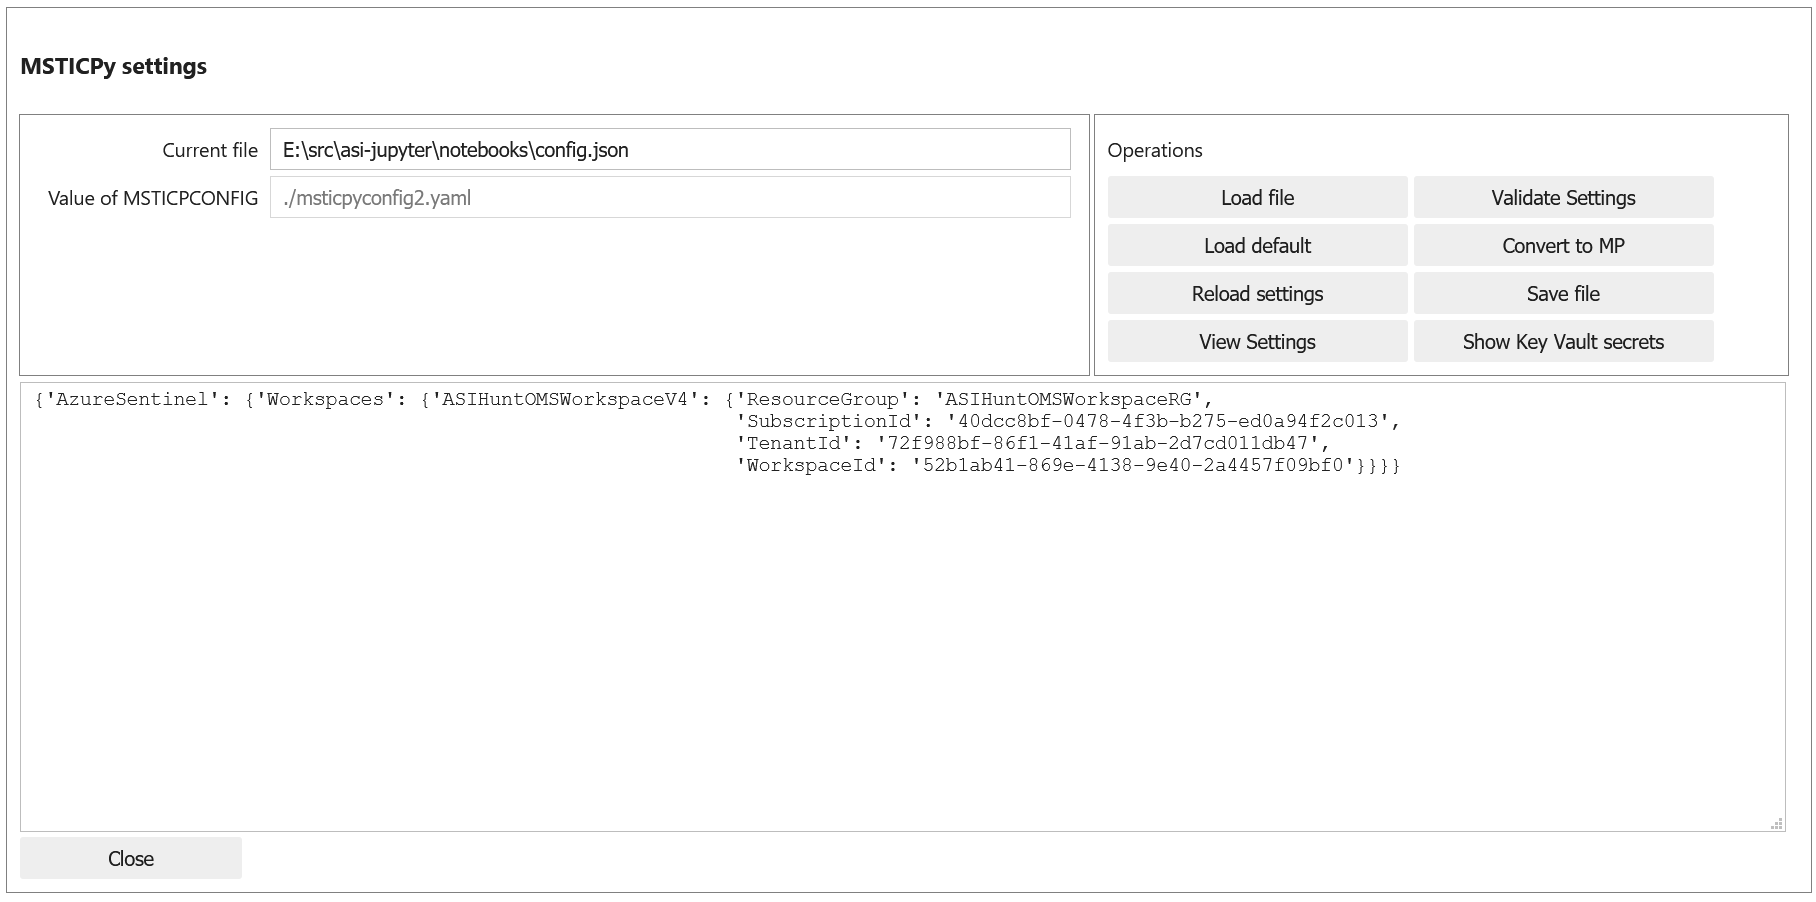Click the 'SubscriptionId' line in output

coord(1068,421)
